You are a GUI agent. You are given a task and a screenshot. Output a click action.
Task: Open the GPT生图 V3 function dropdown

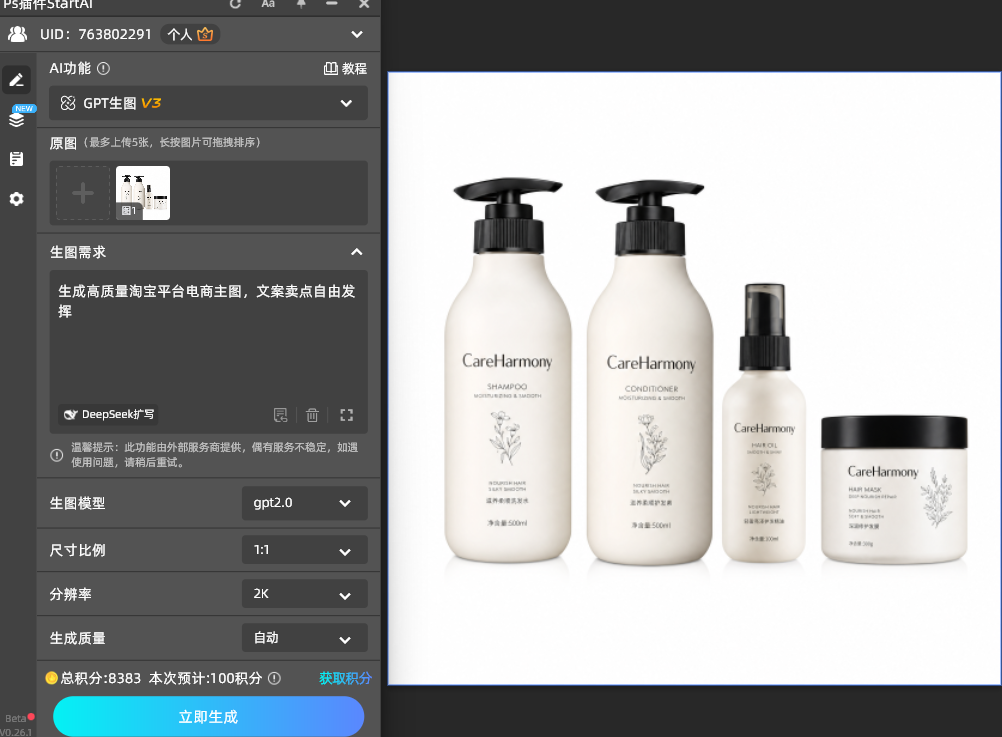pyautogui.click(x=208, y=103)
